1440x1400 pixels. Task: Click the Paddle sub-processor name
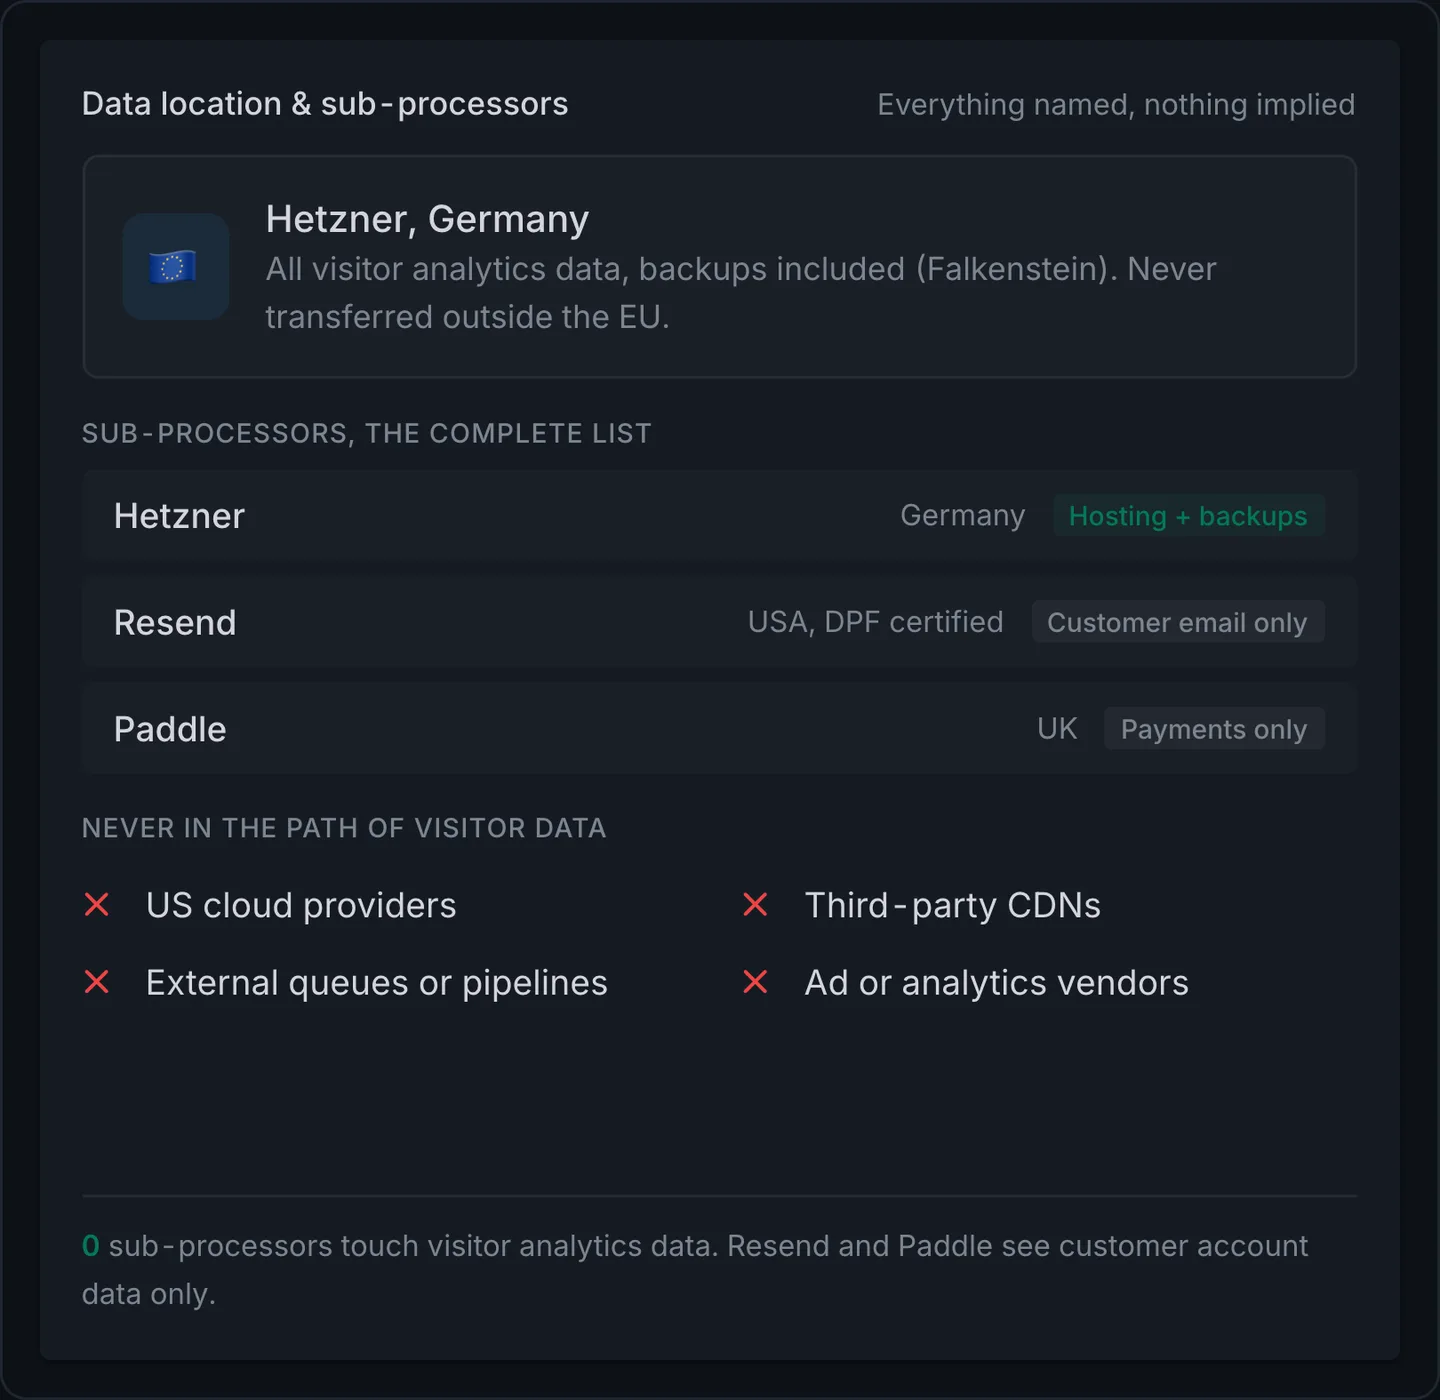[170, 729]
